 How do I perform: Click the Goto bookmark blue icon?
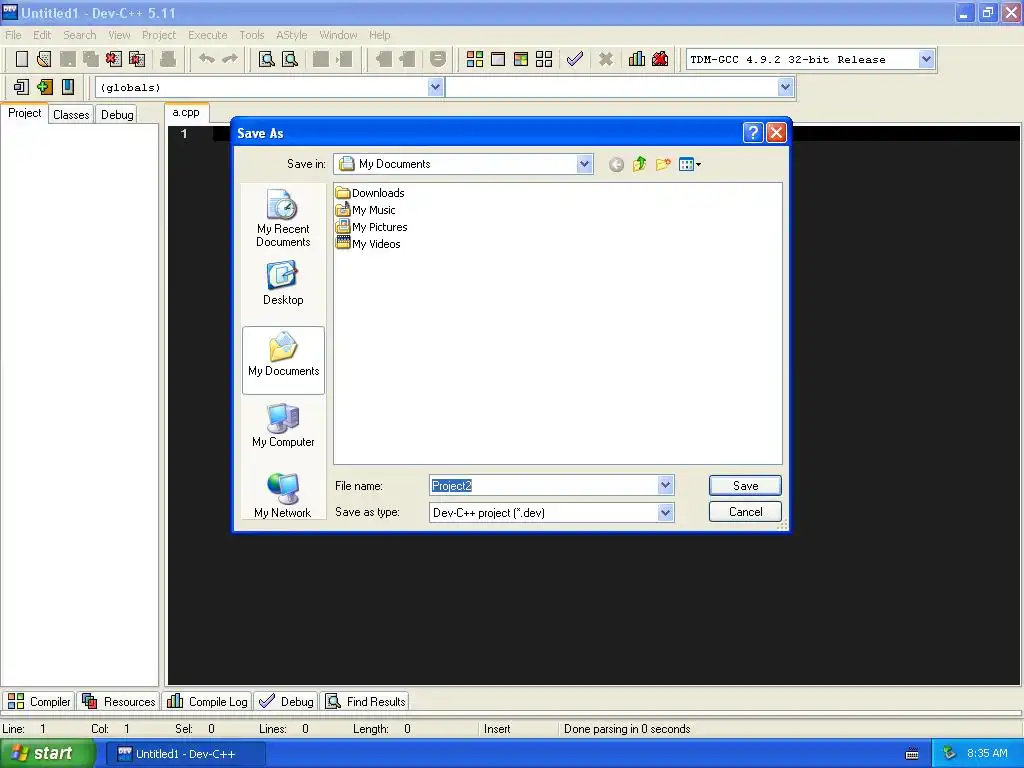[68, 87]
